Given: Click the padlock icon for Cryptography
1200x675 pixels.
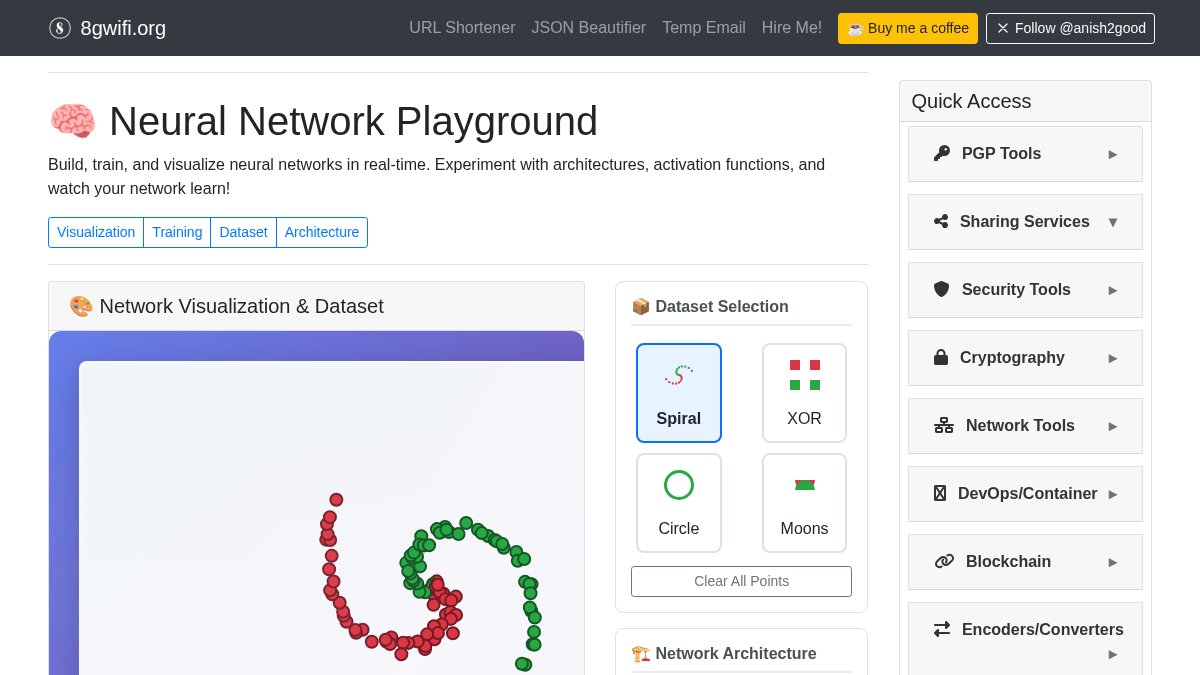Looking at the screenshot, I should click(941, 357).
